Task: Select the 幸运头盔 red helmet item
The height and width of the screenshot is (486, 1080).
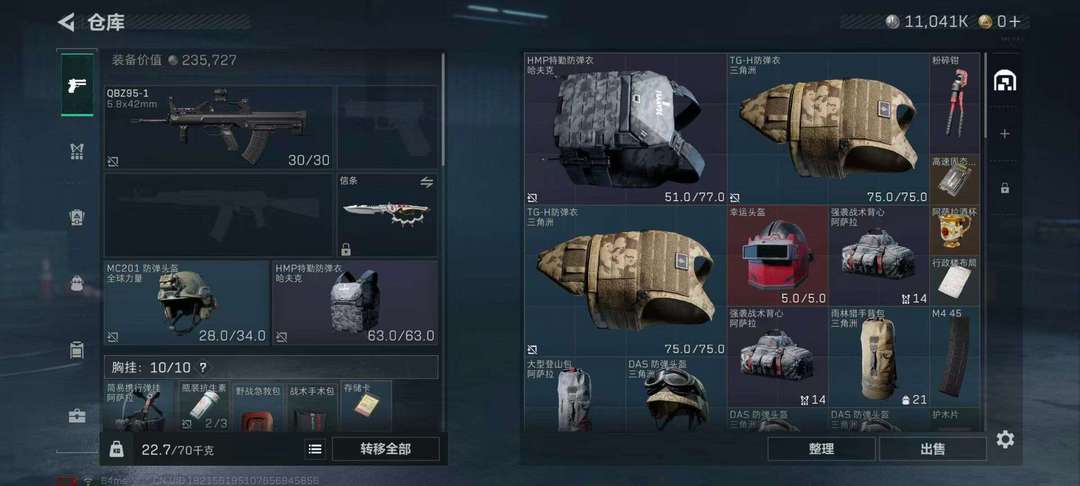Action: point(778,256)
